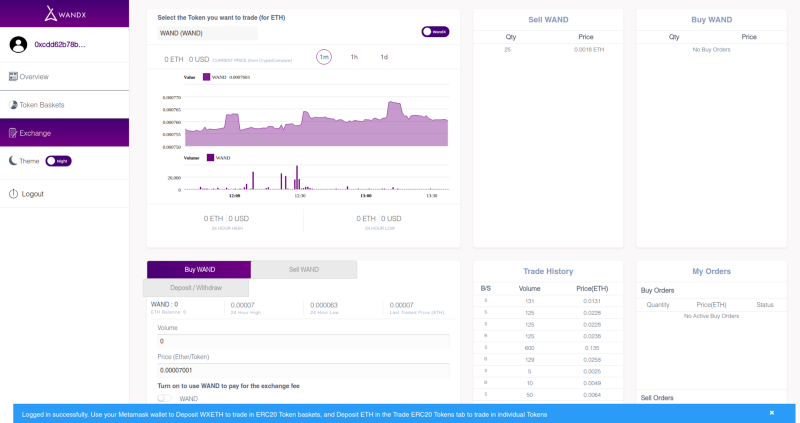The height and width of the screenshot is (423, 800).
Task: Toggle the Night theme switch
Action: click(x=59, y=161)
